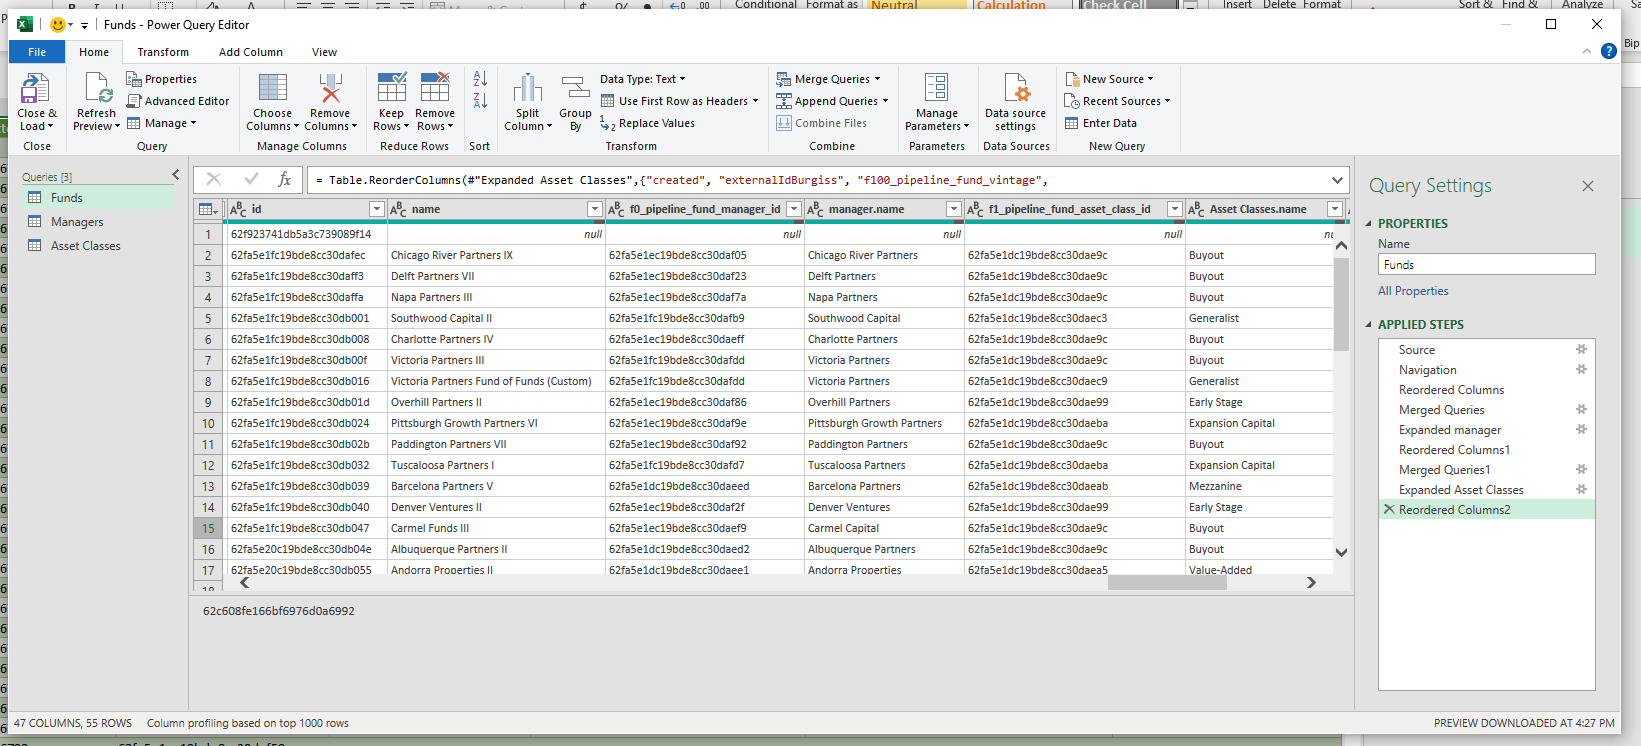Open the Add Column tab
This screenshot has height=746, width=1641.
251,52
